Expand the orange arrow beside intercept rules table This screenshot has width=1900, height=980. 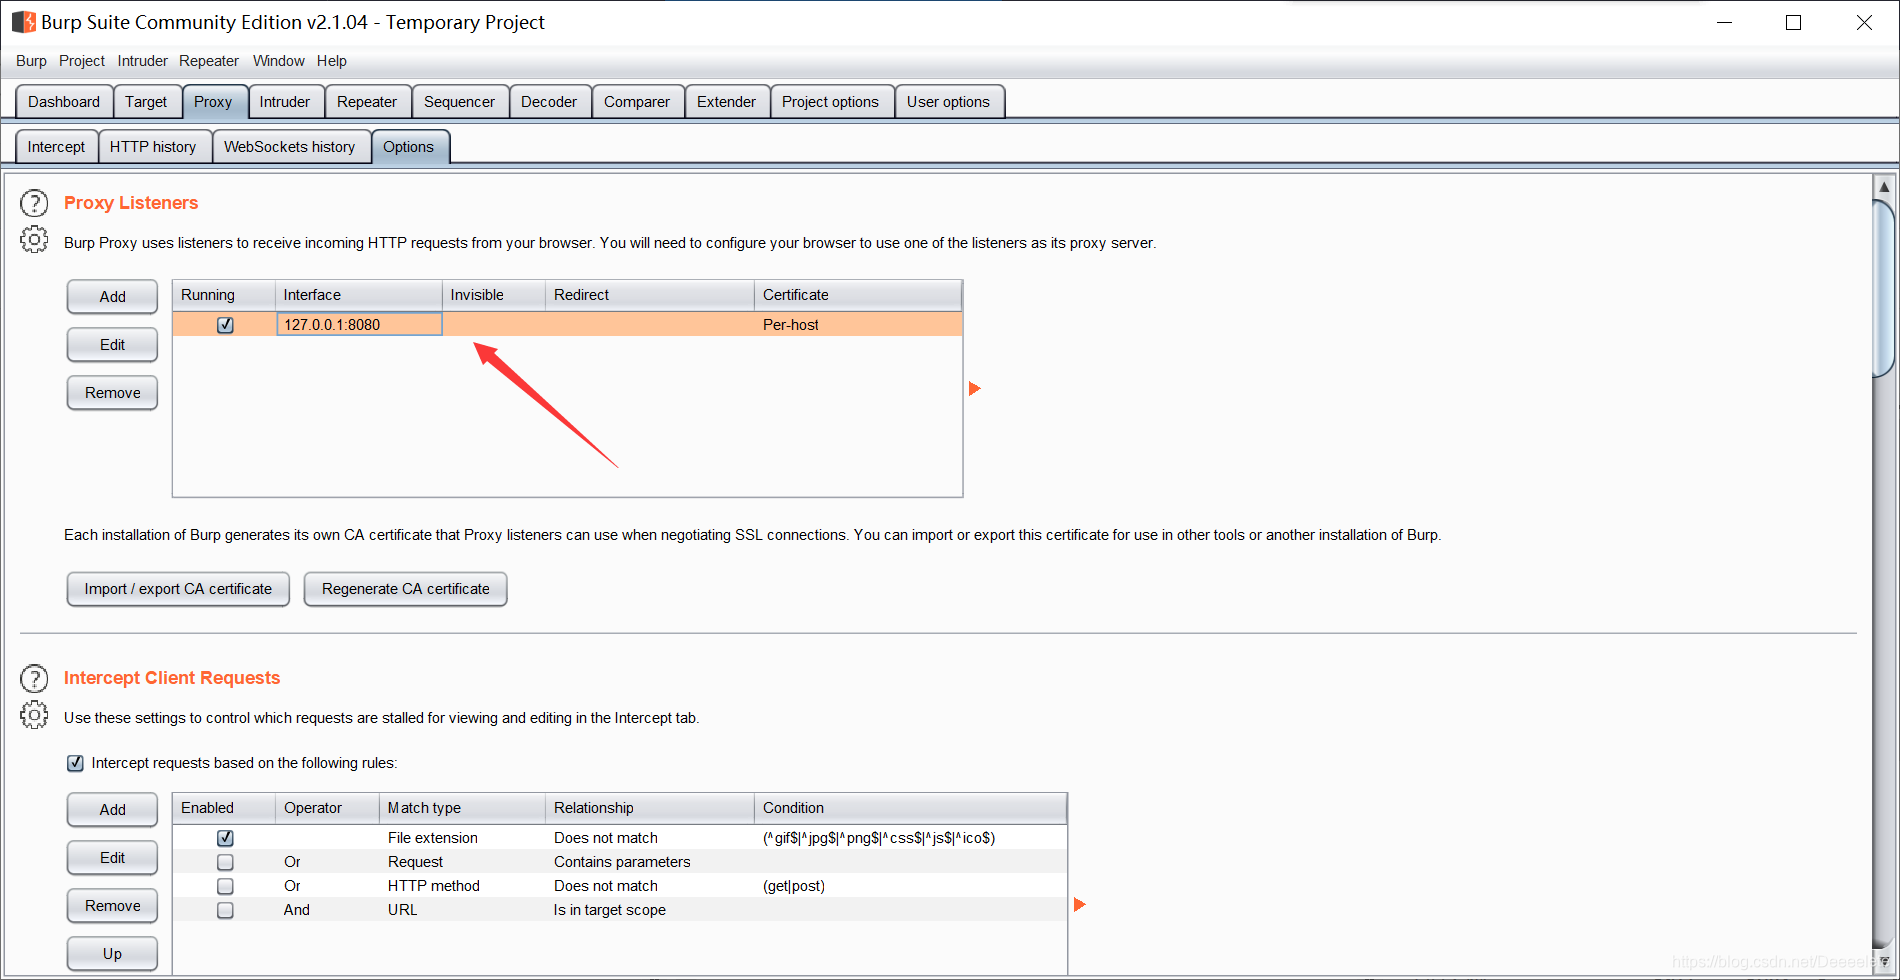[x=1079, y=904]
